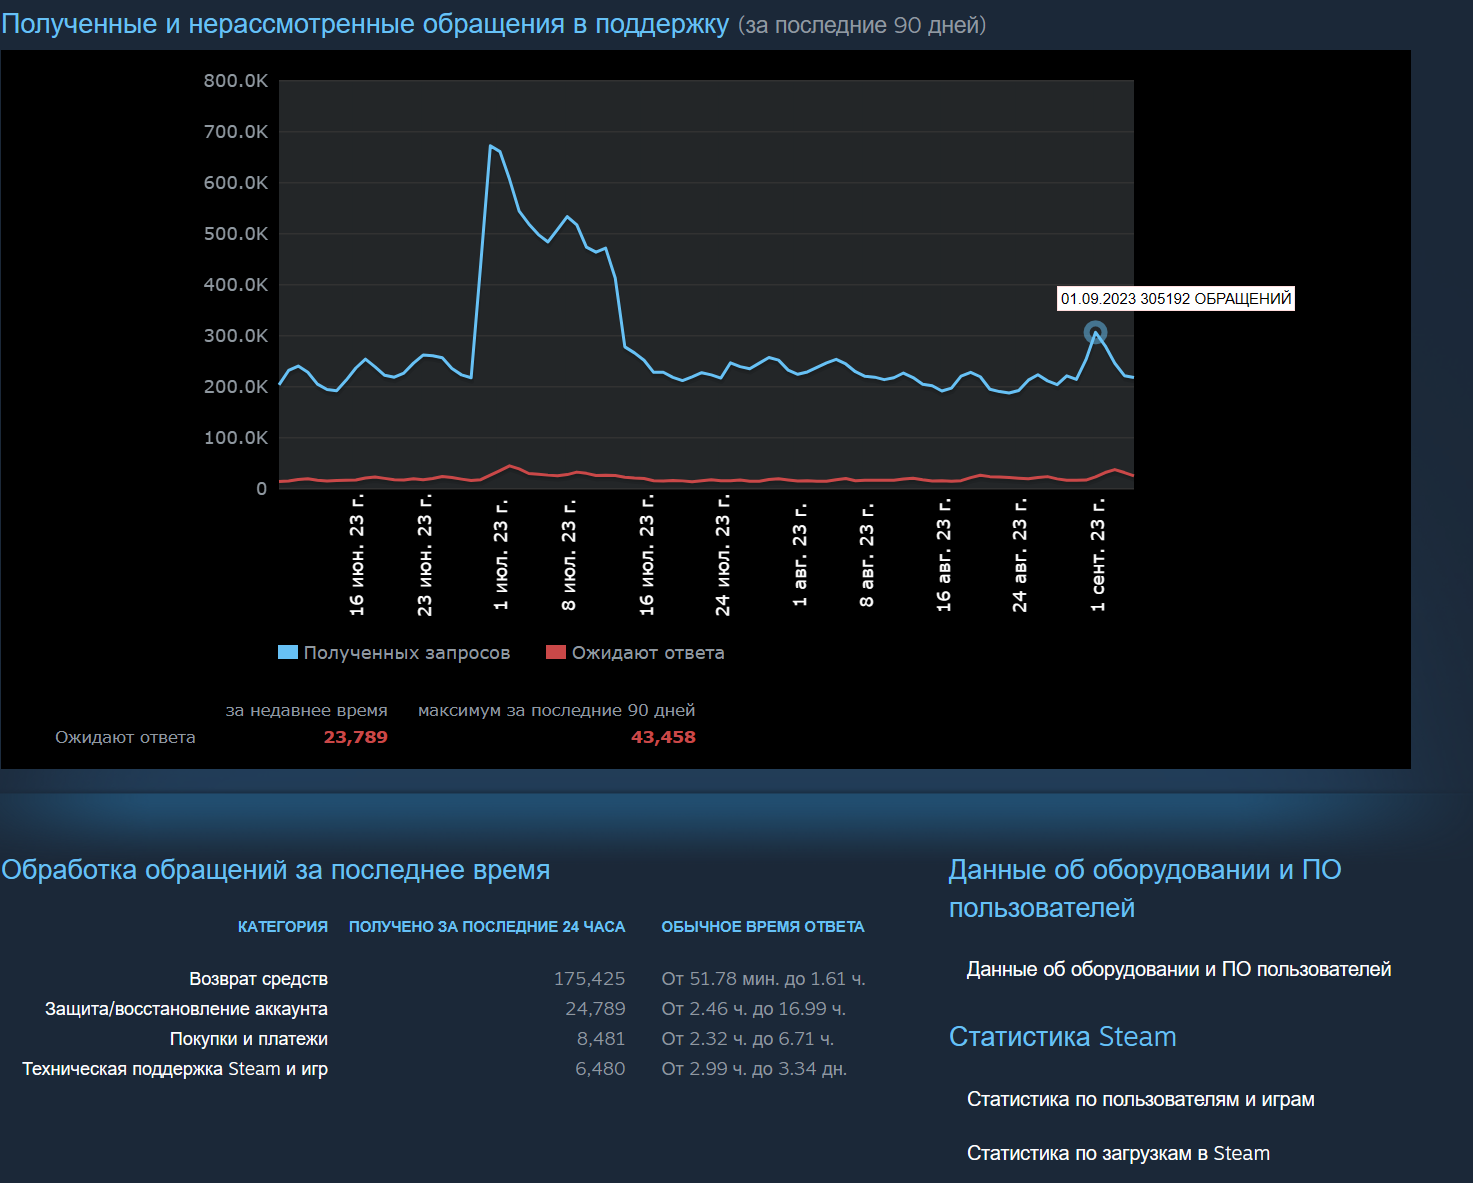Viewport: 1473px width, 1183px height.
Task: Click 'От 2.32 ч. до 6.71 ч.' response time
Action: [748, 1039]
